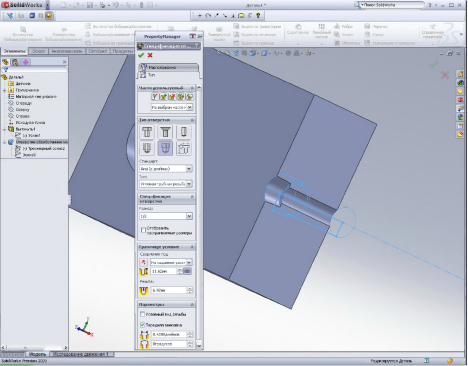Select the threaded hole feature in tree

pyautogui.click(x=36, y=142)
